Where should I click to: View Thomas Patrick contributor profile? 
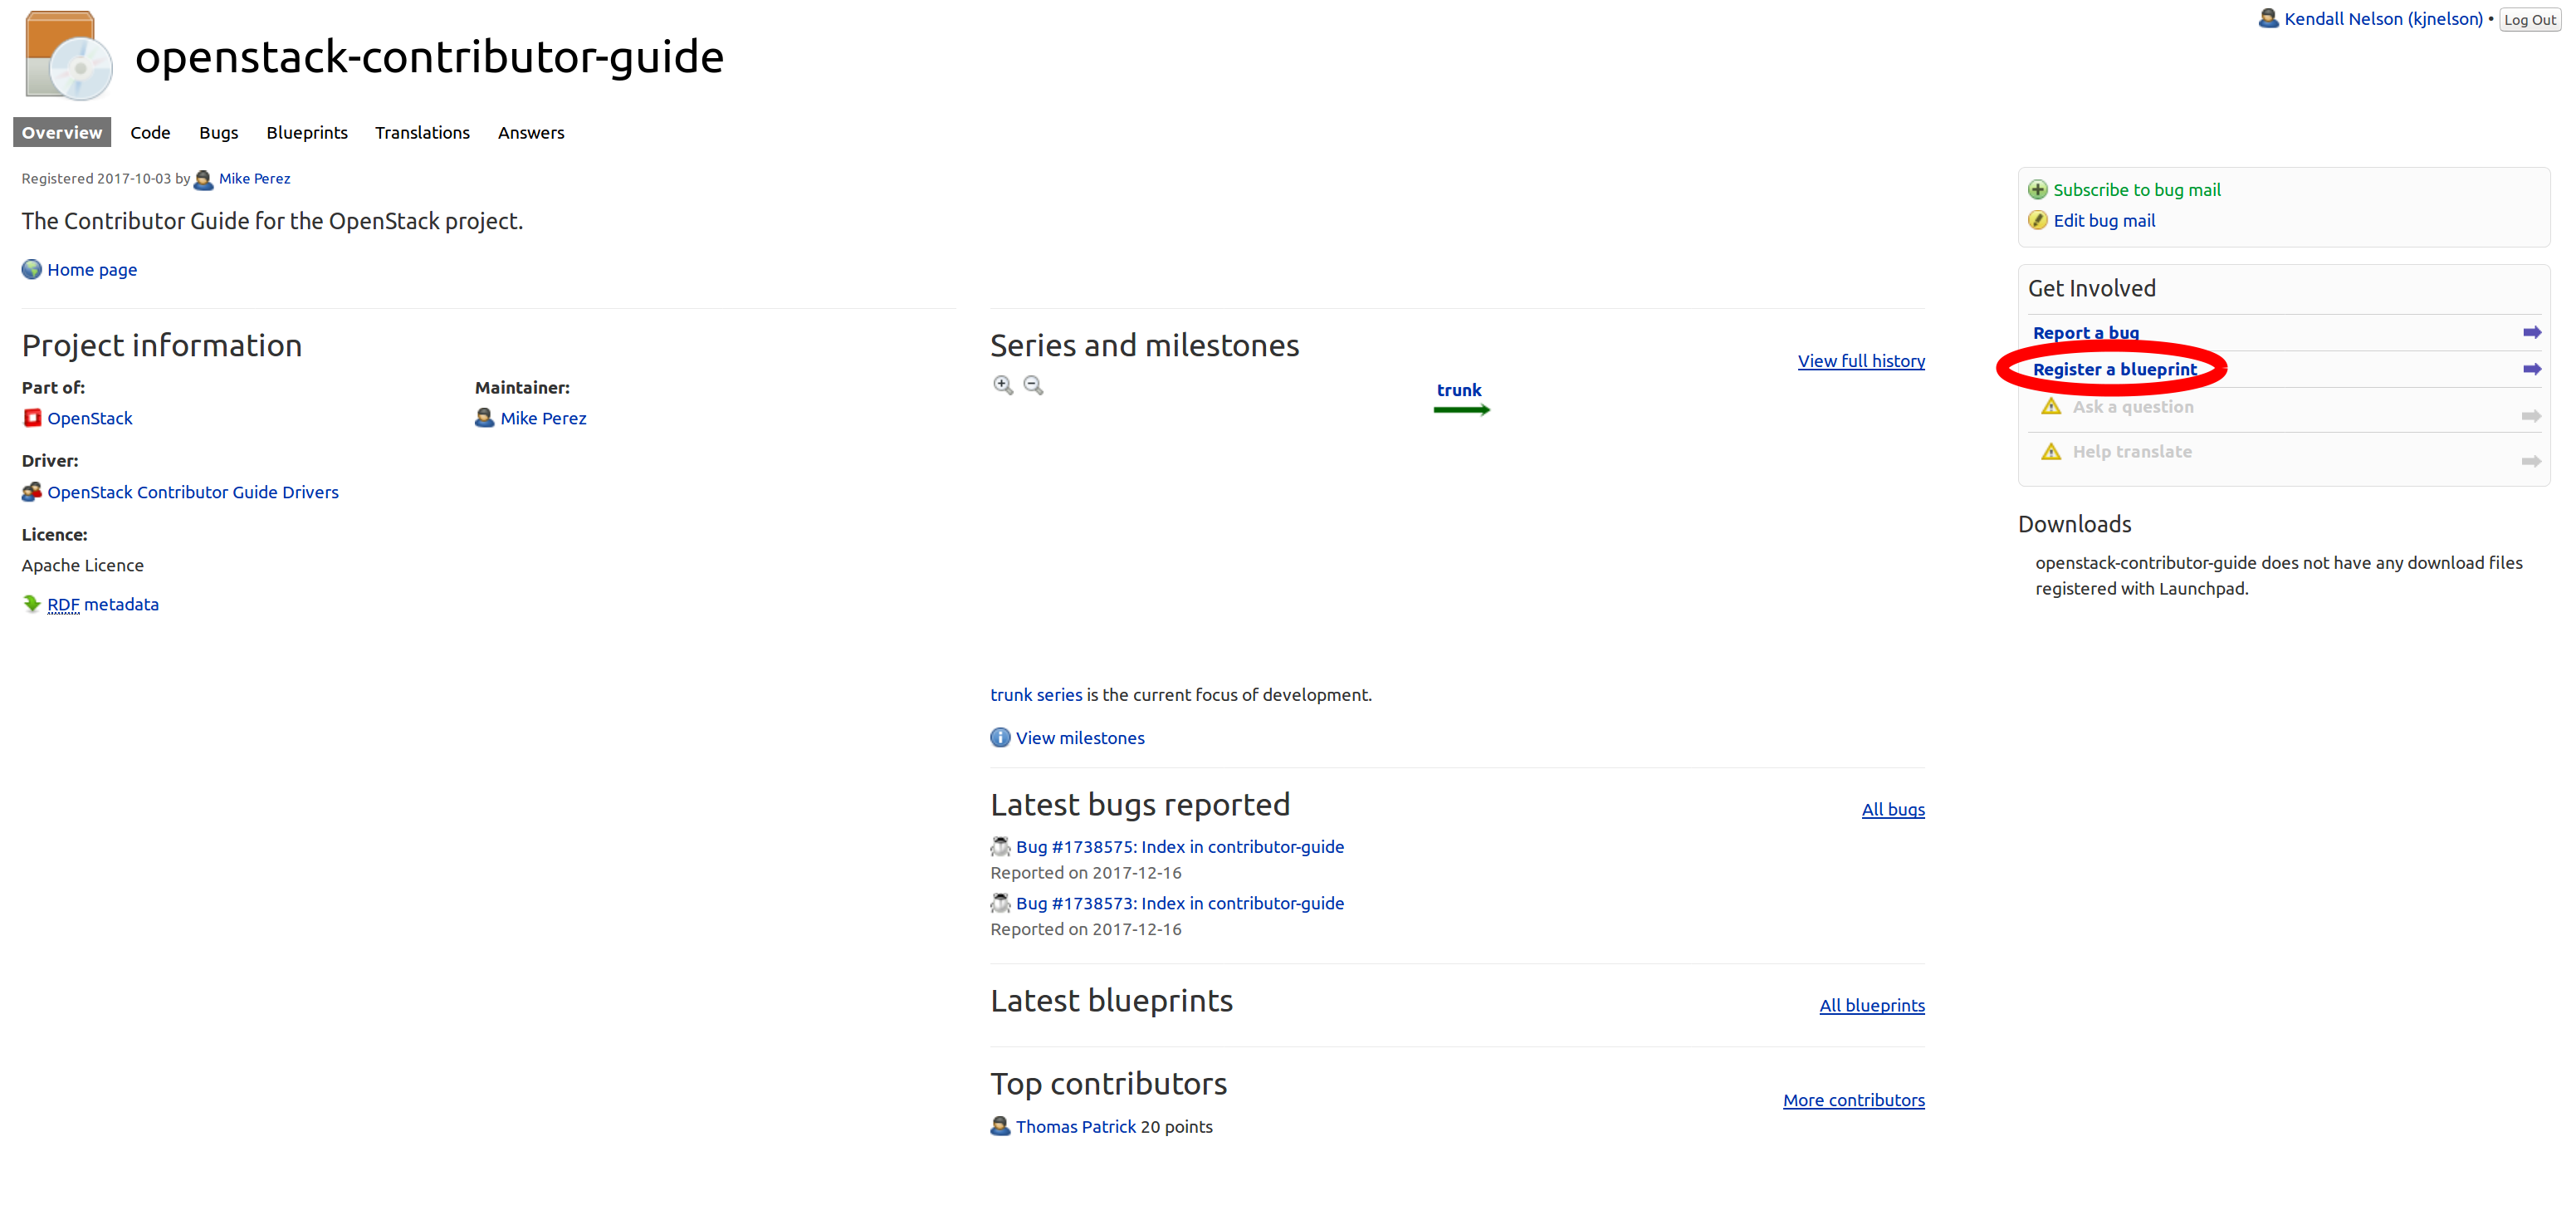1076,1127
